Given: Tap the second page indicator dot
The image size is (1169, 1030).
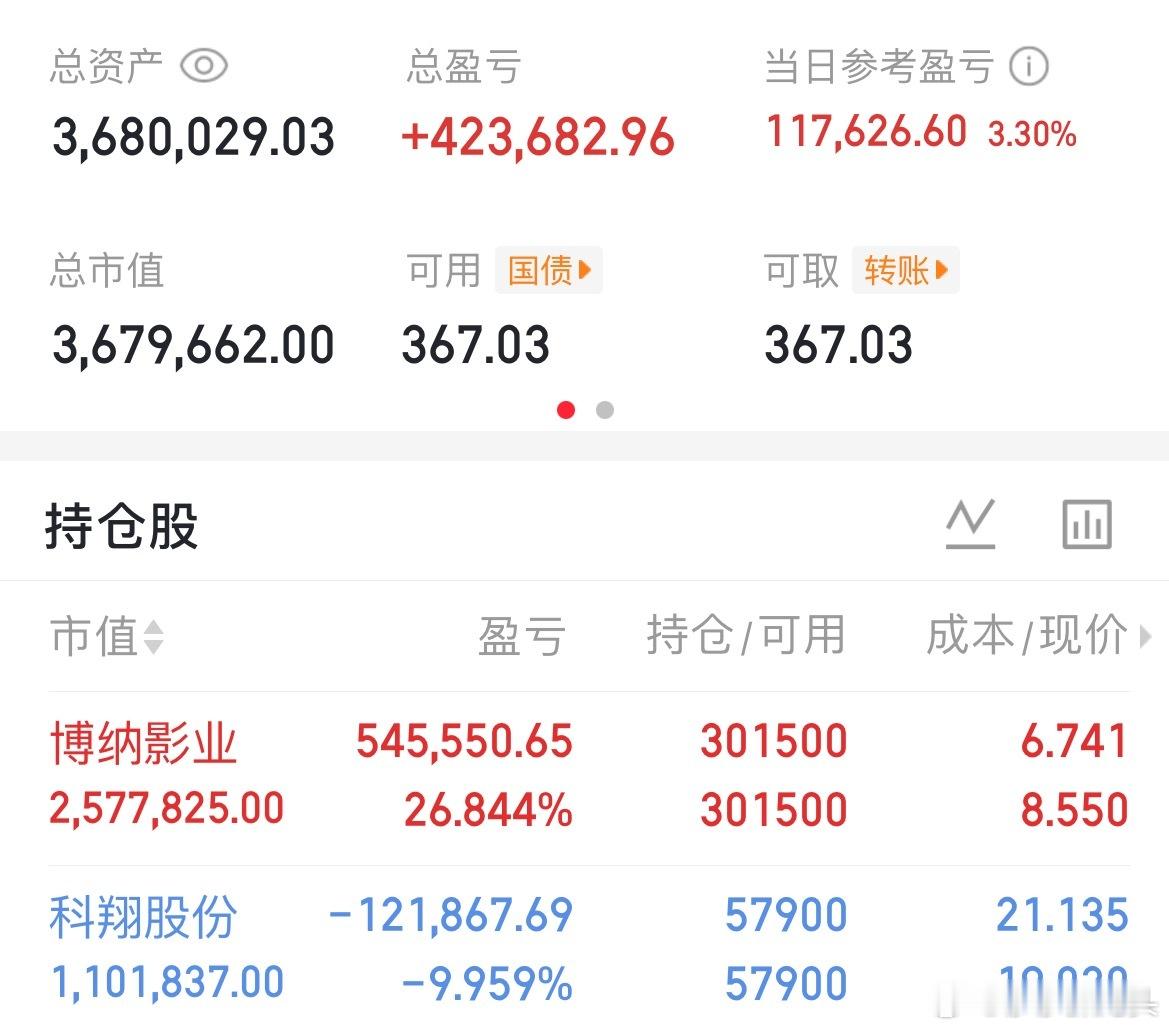Looking at the screenshot, I should click(604, 410).
